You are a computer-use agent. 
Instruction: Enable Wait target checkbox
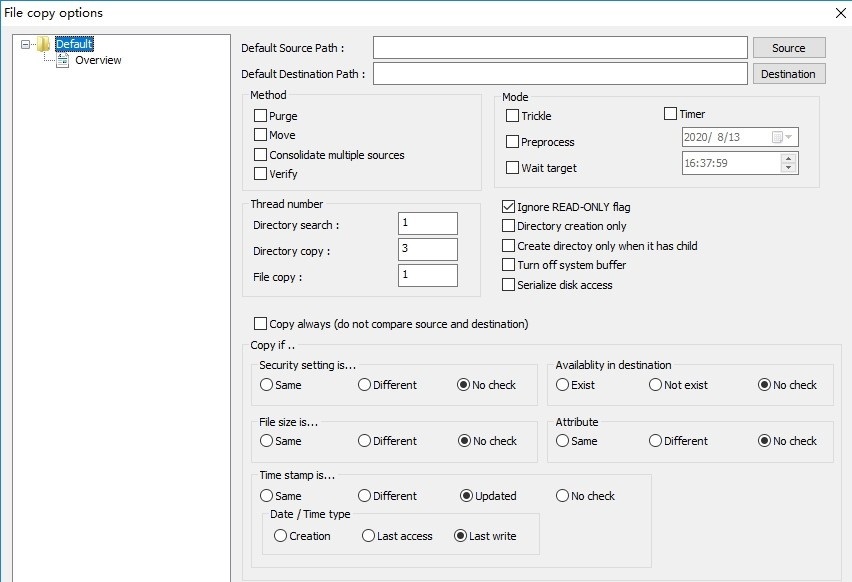pyautogui.click(x=512, y=168)
